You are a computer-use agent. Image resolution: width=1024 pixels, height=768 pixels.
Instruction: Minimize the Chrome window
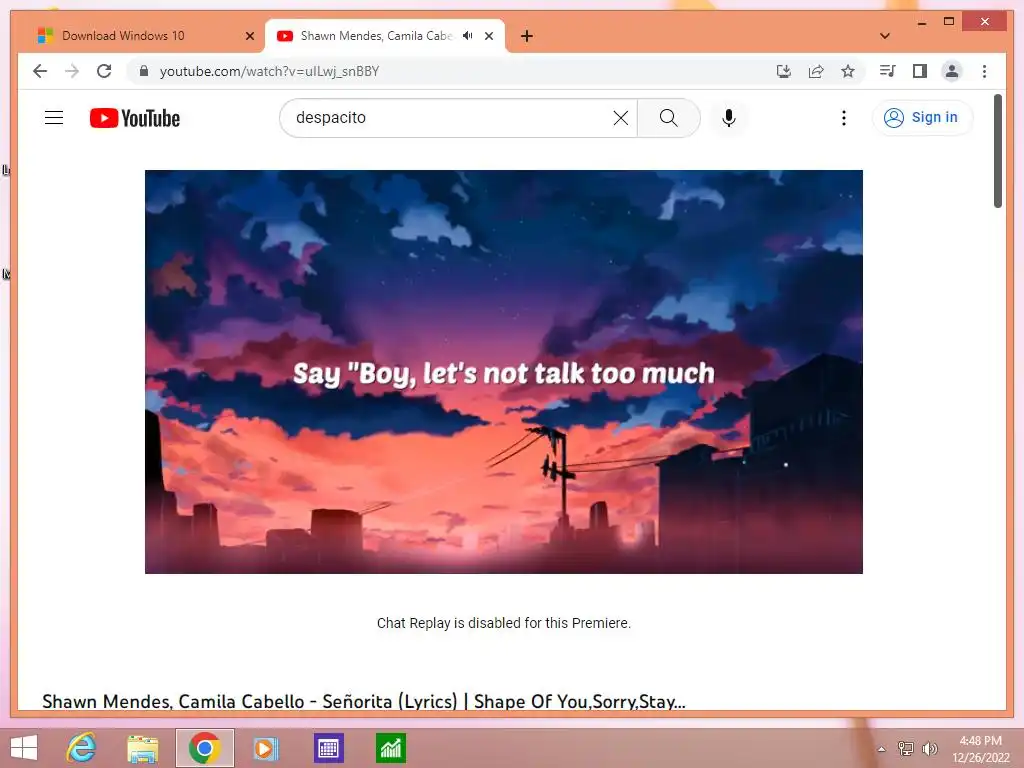[x=922, y=22]
